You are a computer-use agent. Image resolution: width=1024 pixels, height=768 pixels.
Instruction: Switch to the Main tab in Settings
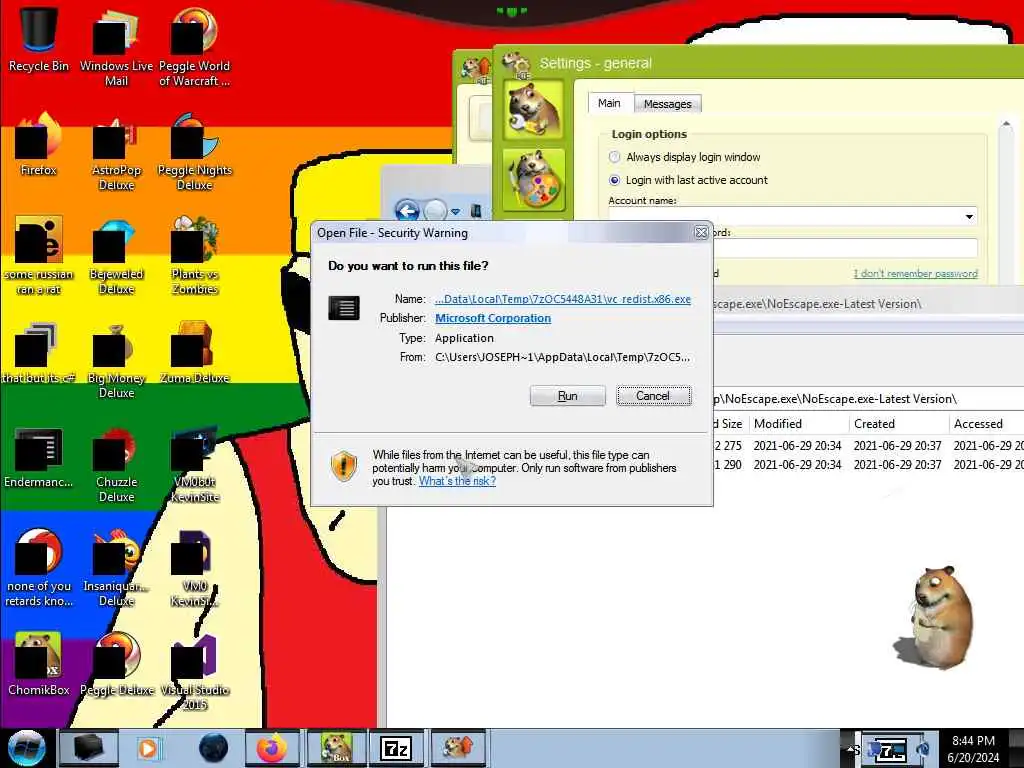609,103
